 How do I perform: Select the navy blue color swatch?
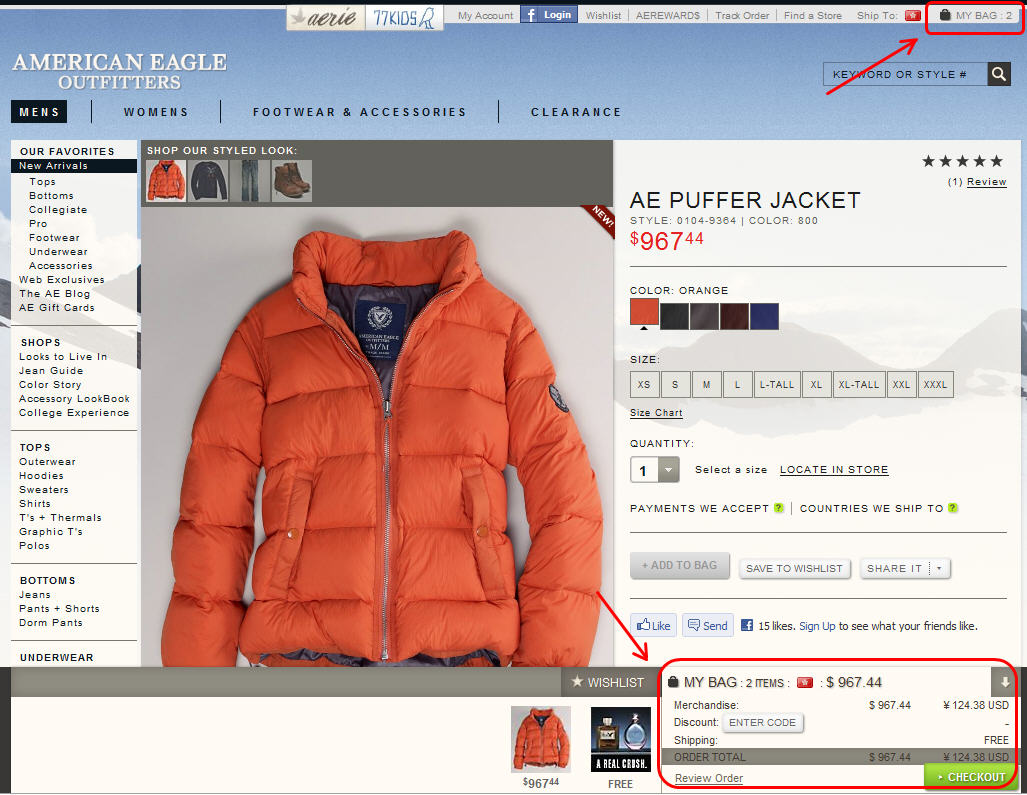[764, 316]
